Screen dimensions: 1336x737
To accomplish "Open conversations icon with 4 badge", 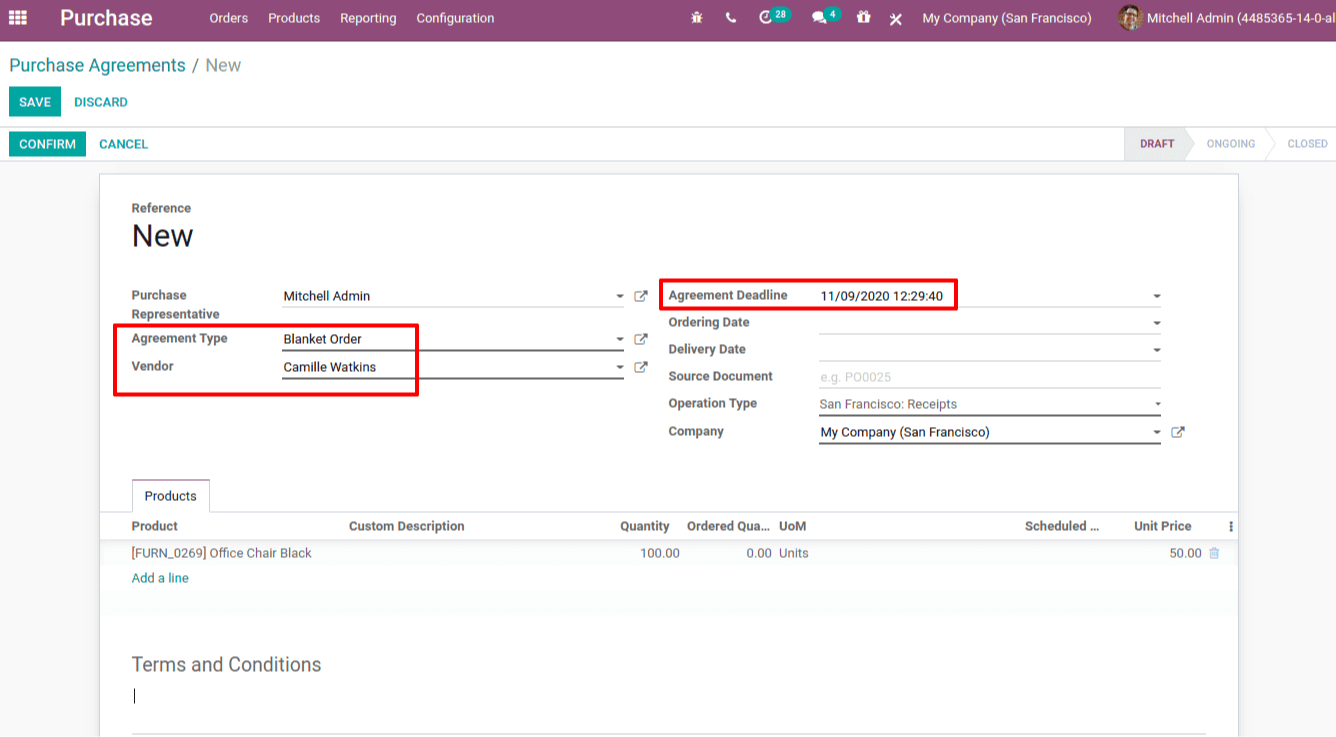I will [825, 16].
